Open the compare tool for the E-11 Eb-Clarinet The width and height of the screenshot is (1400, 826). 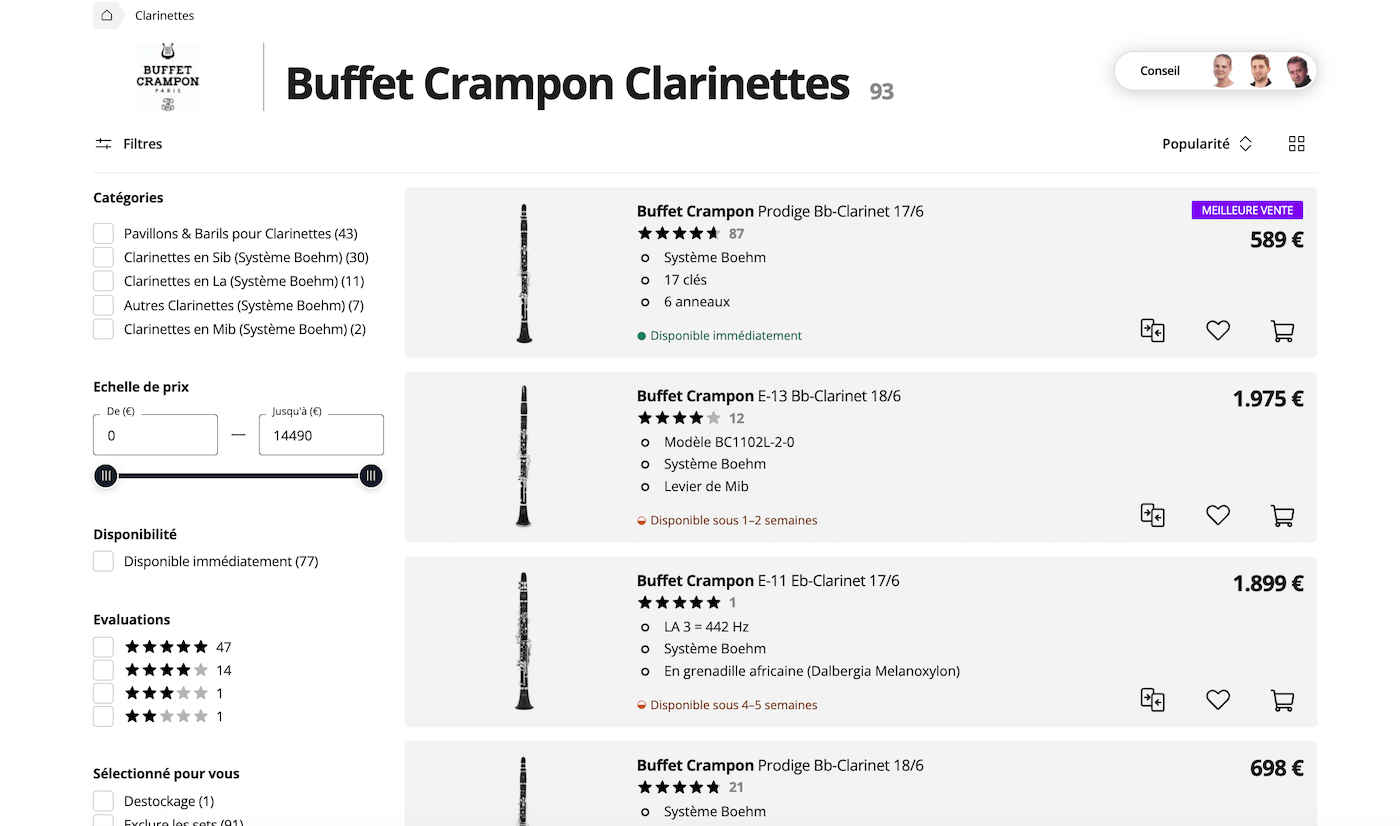(x=1153, y=700)
